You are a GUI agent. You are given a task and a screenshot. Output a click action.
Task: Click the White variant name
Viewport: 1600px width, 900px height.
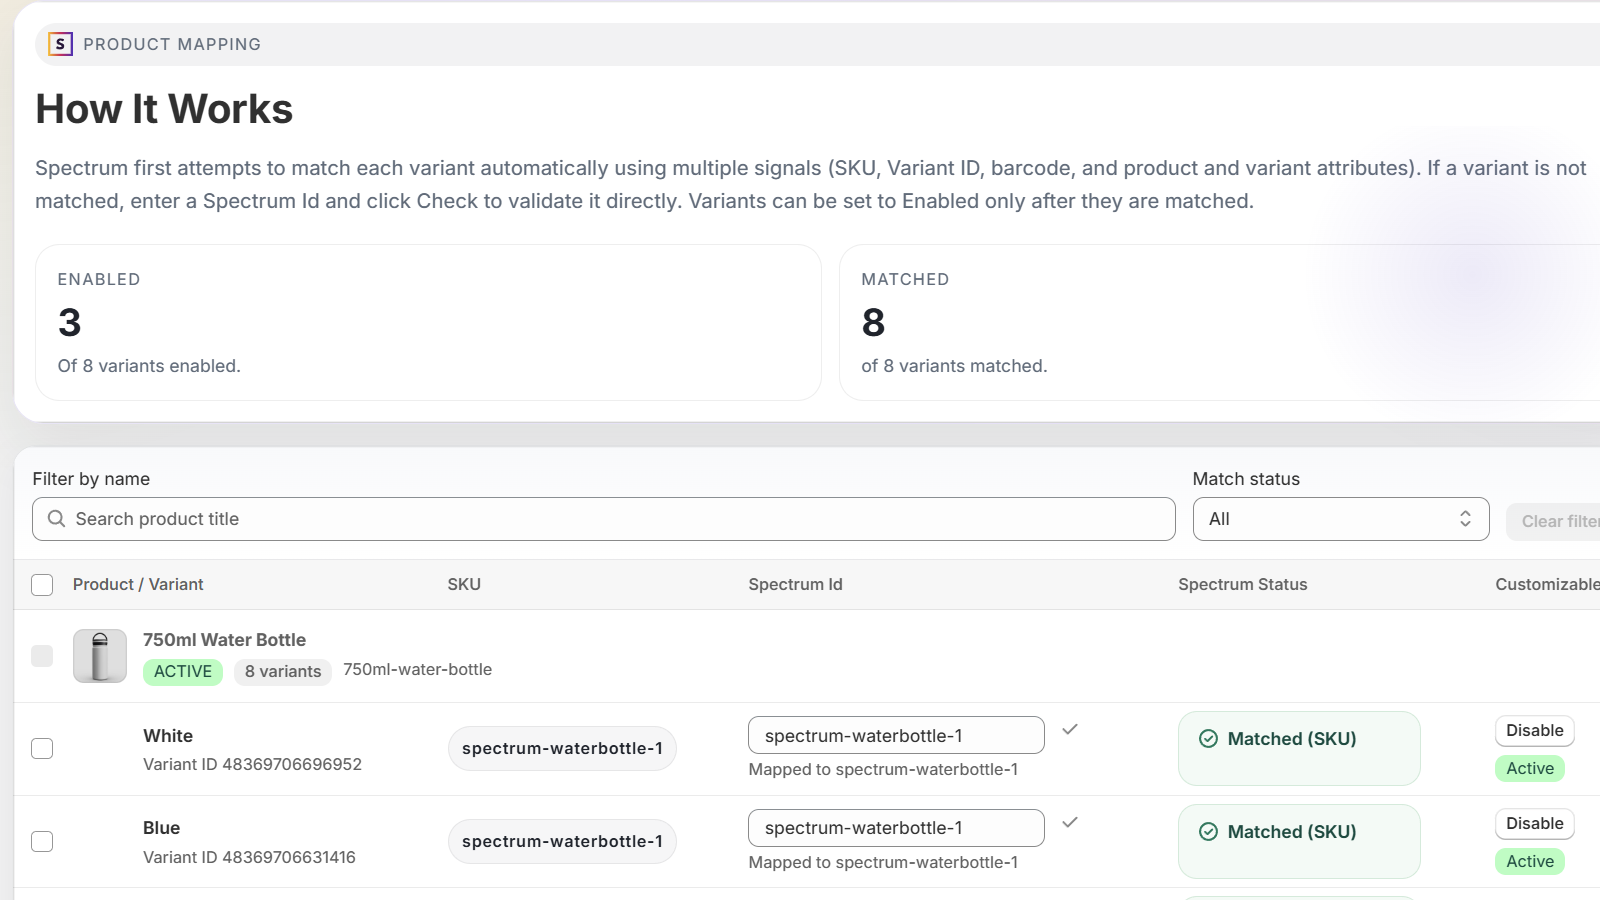point(168,736)
